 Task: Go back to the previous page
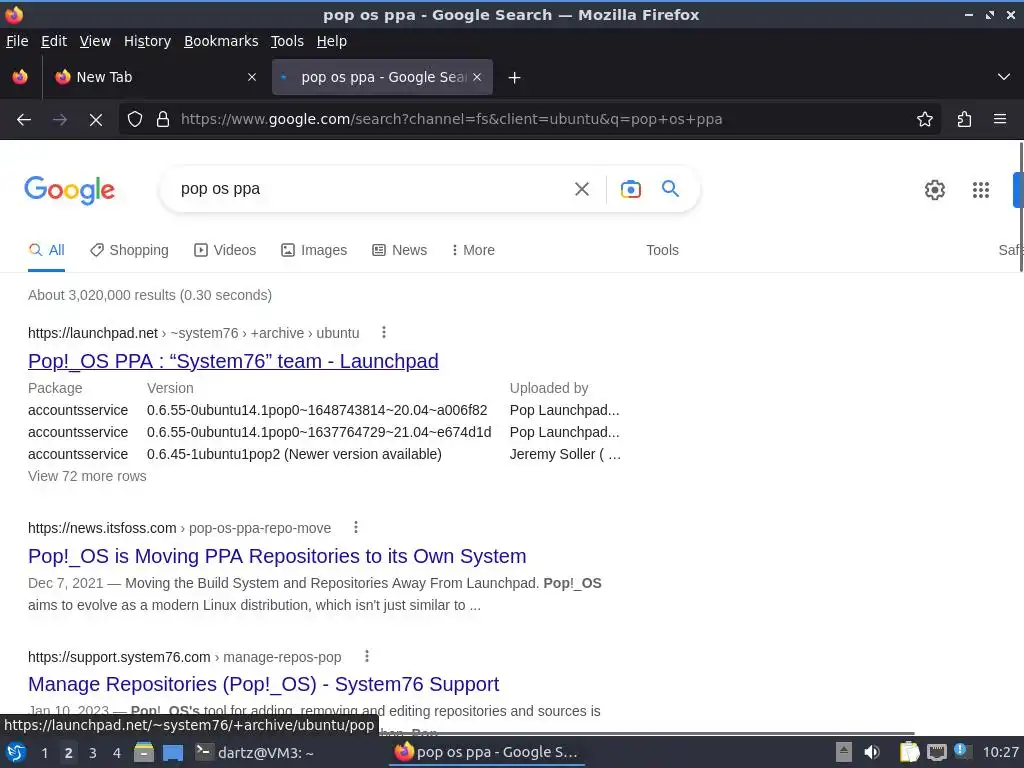click(24, 120)
